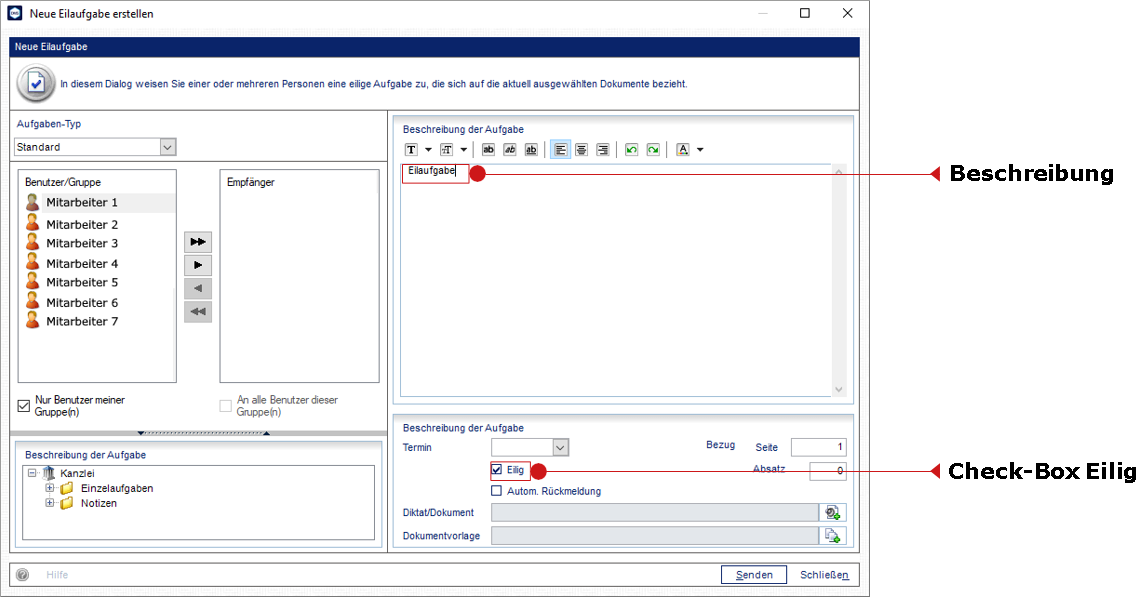Browse for Diktat/Dokument file icon

[832, 513]
